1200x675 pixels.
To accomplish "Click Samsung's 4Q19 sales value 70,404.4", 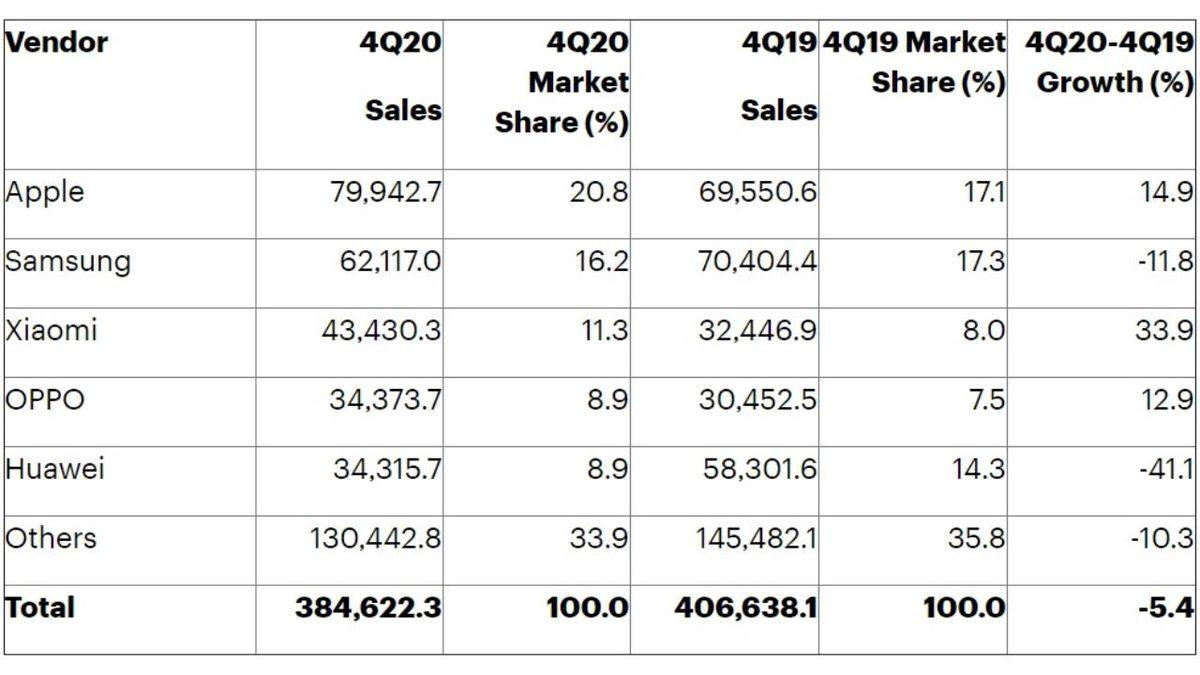I will coord(758,262).
